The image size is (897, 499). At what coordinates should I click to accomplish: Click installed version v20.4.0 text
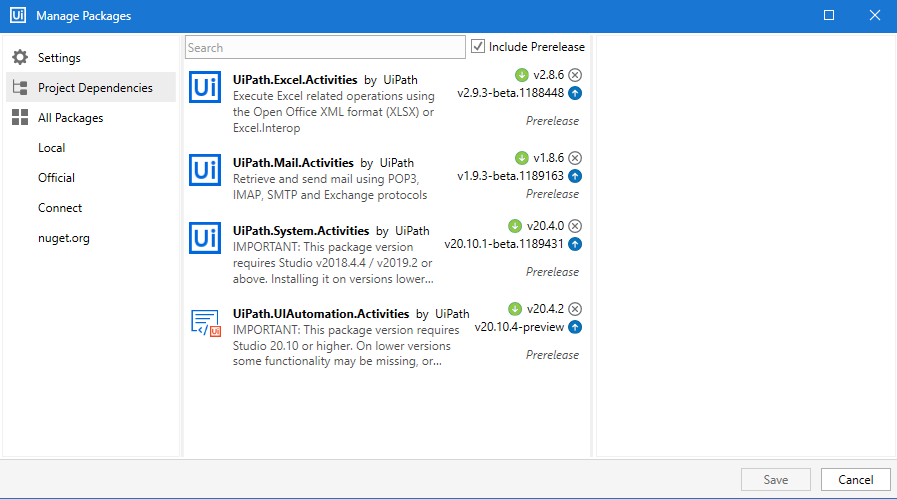545,225
